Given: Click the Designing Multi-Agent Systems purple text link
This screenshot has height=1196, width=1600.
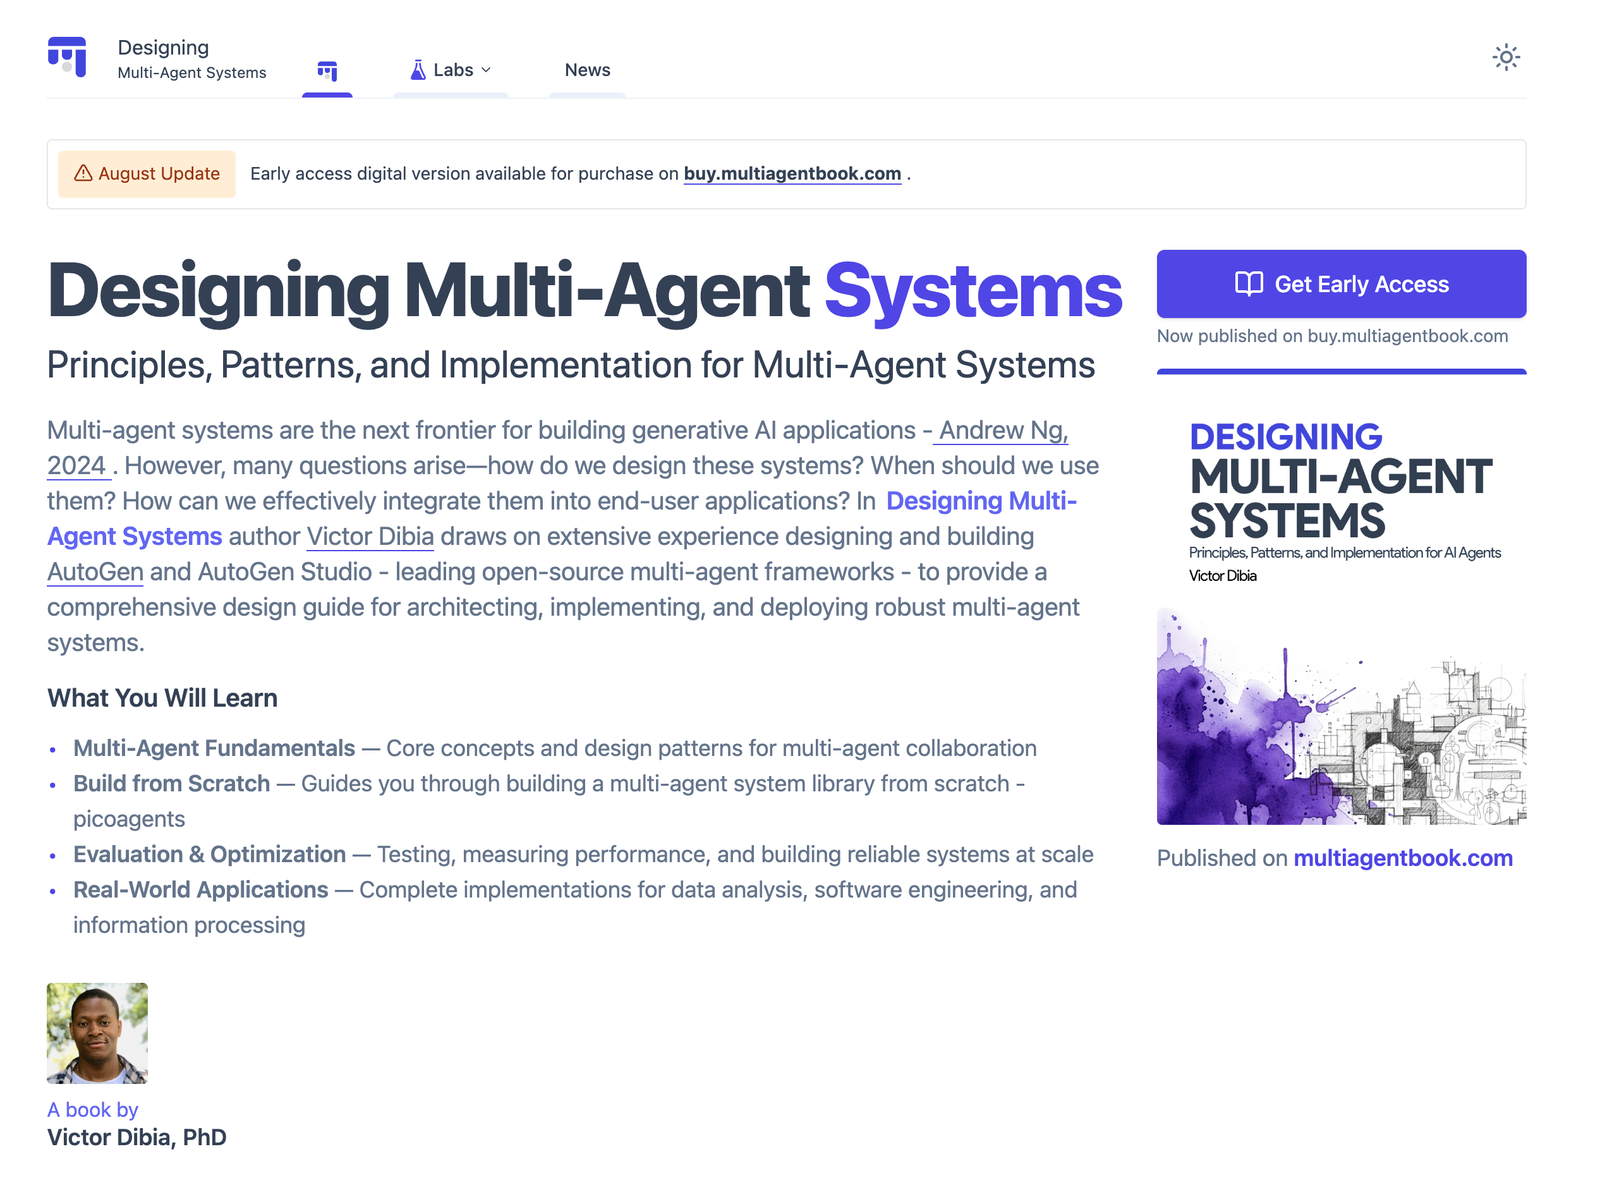Looking at the screenshot, I should (980, 501).
